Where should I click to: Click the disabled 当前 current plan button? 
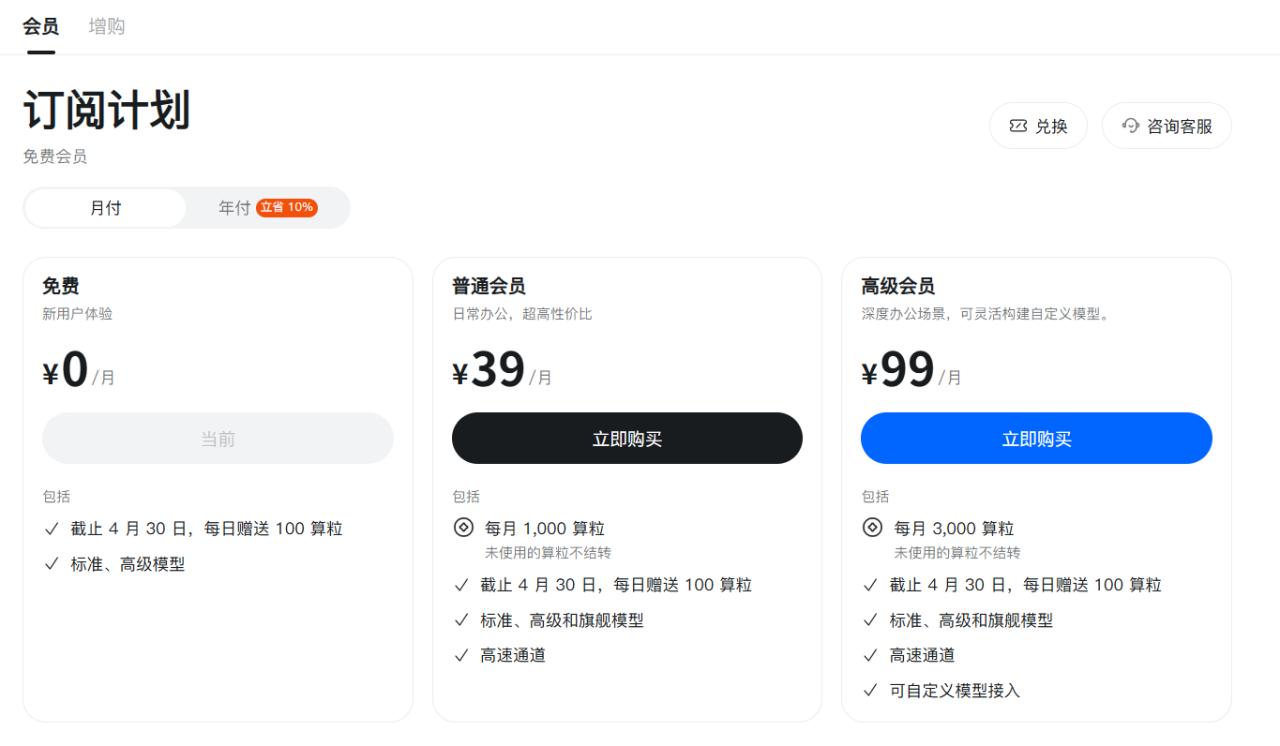tap(218, 439)
